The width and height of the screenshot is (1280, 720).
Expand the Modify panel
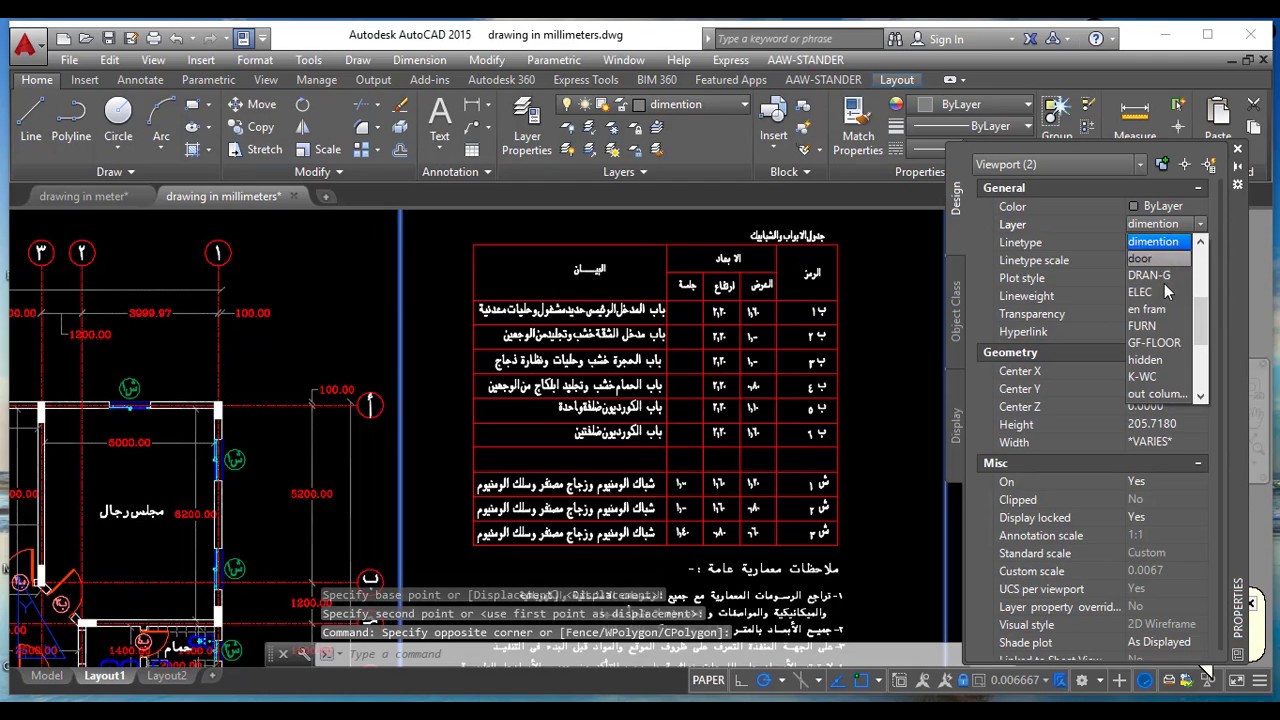[x=319, y=172]
